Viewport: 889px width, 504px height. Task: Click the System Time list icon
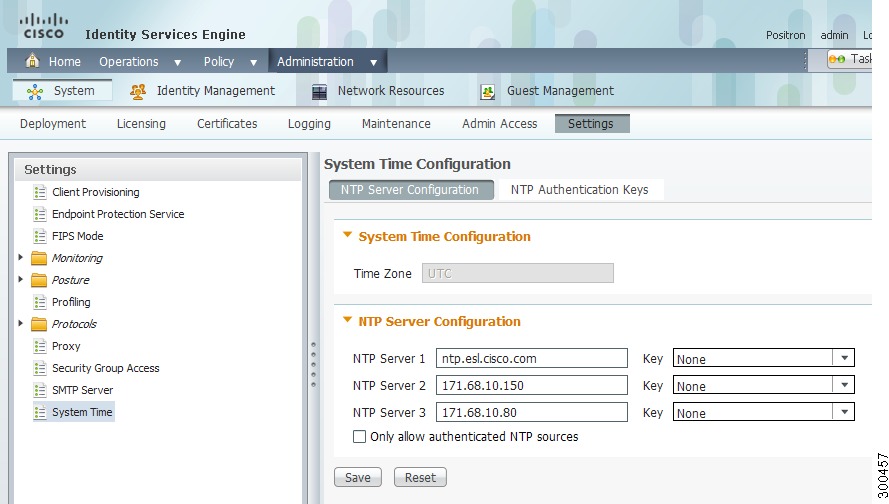40,412
